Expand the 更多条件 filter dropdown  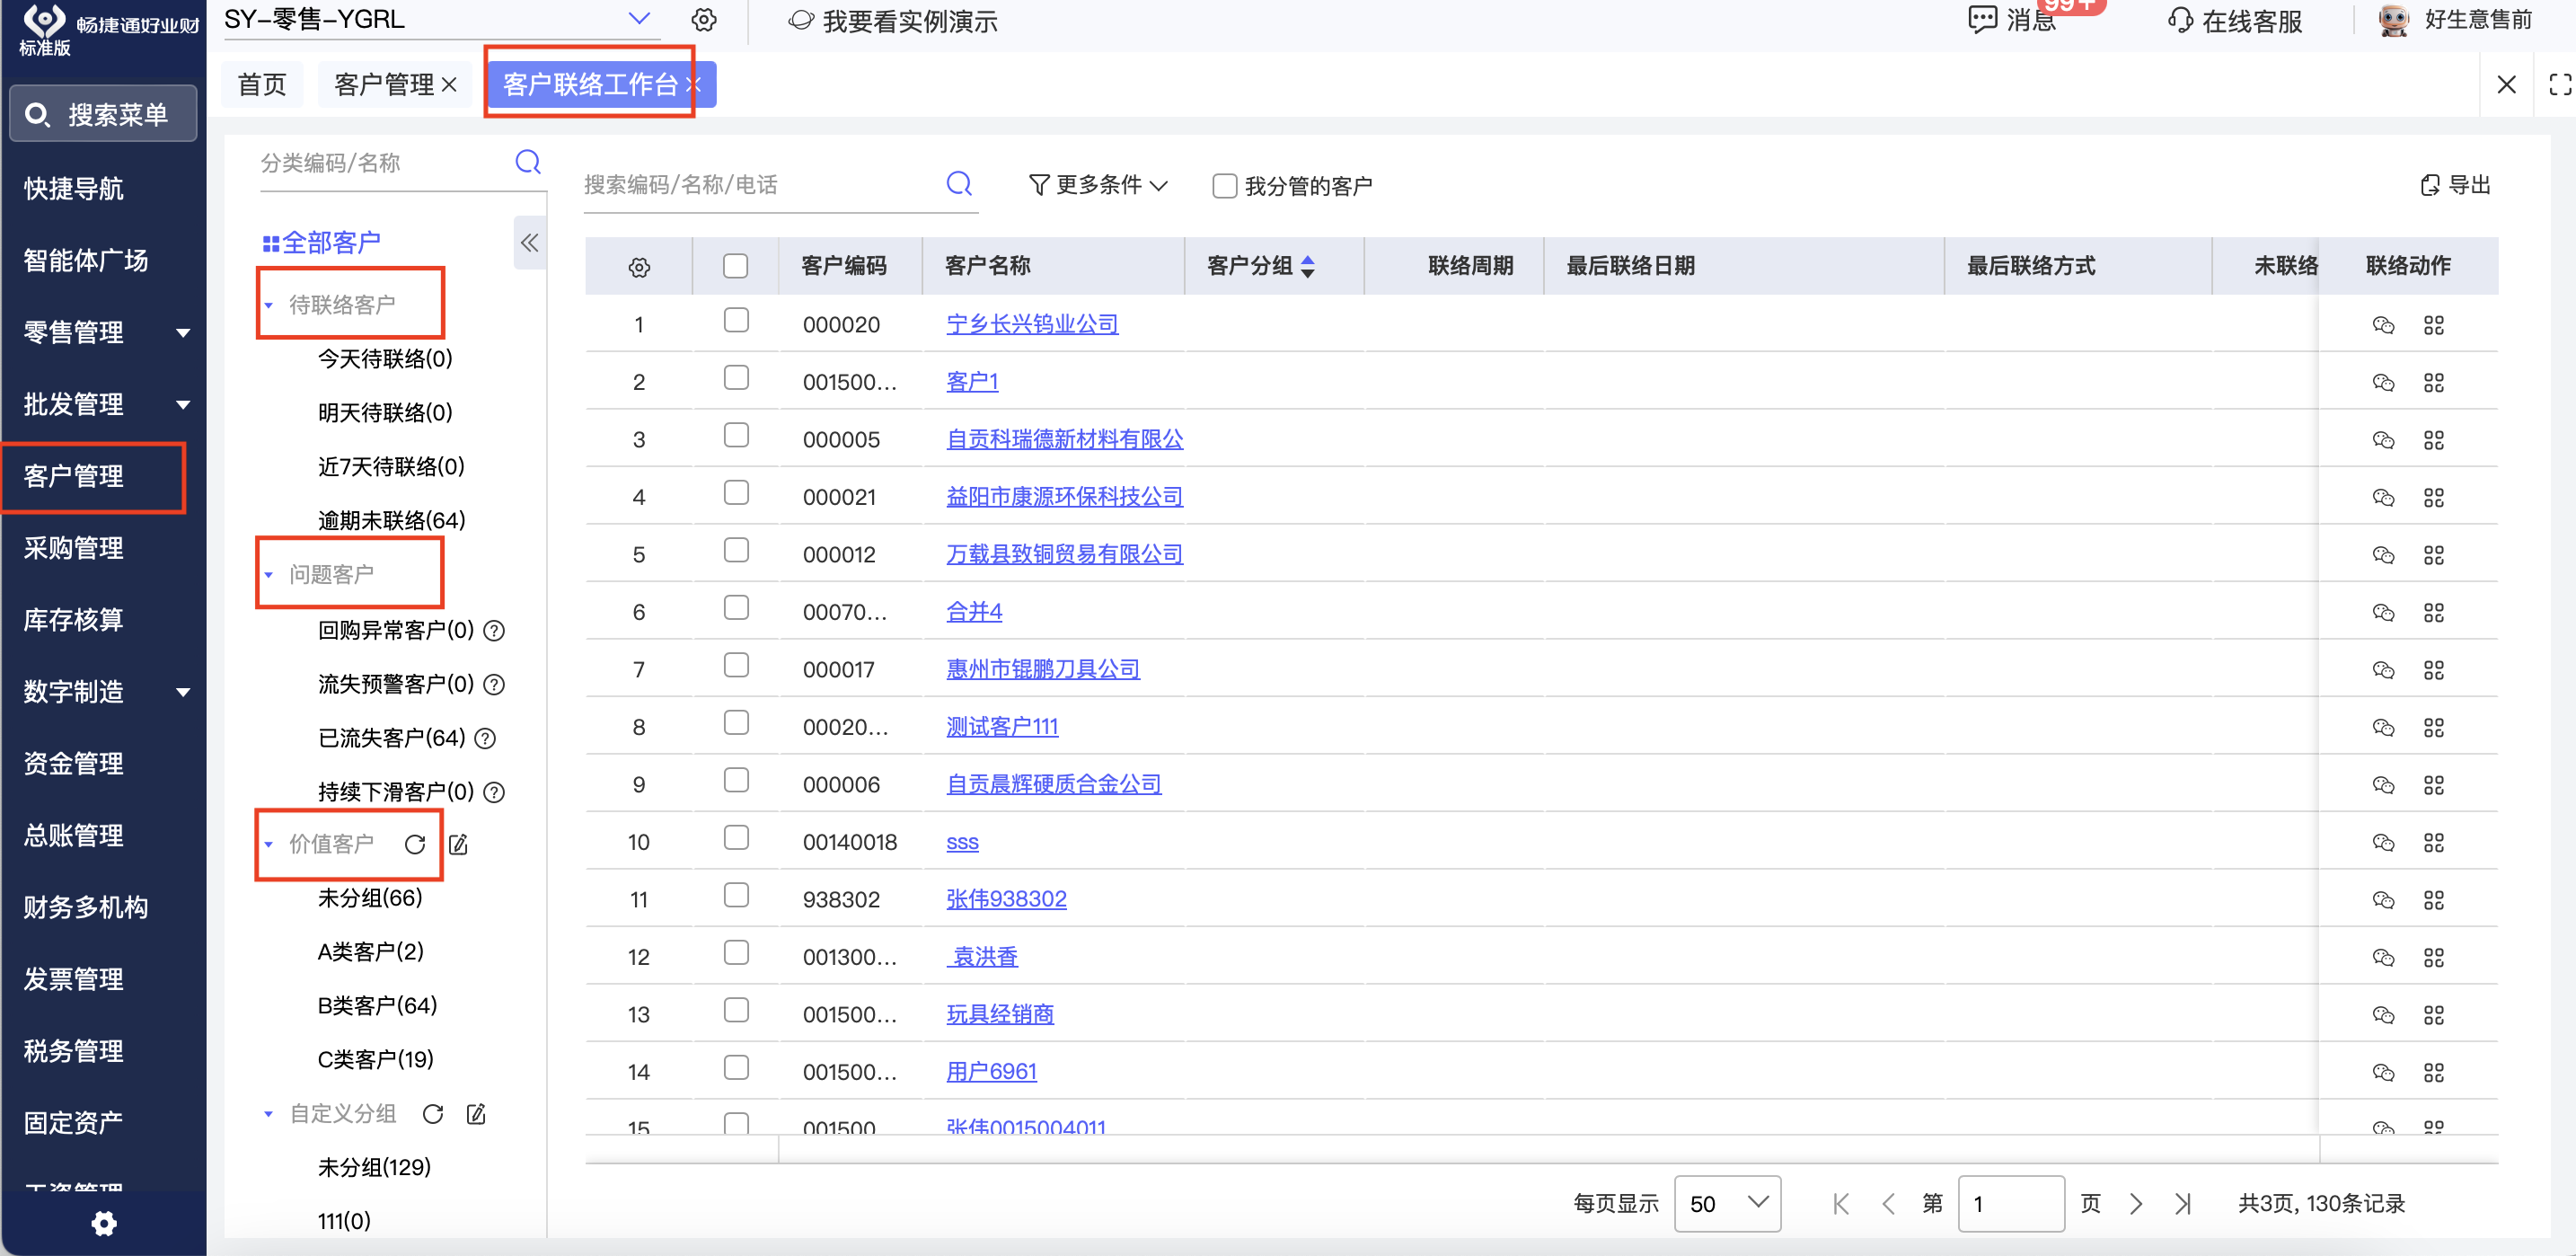[x=1099, y=185]
